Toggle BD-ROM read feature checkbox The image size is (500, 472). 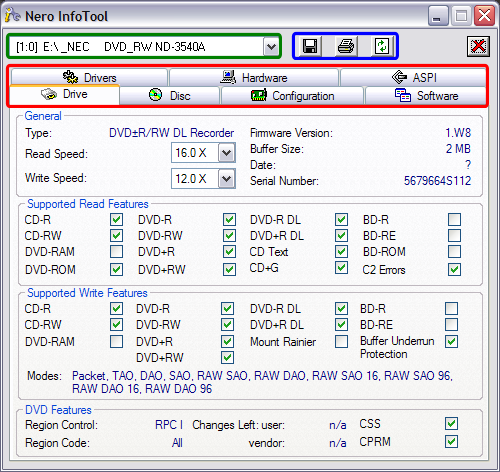pos(455,252)
